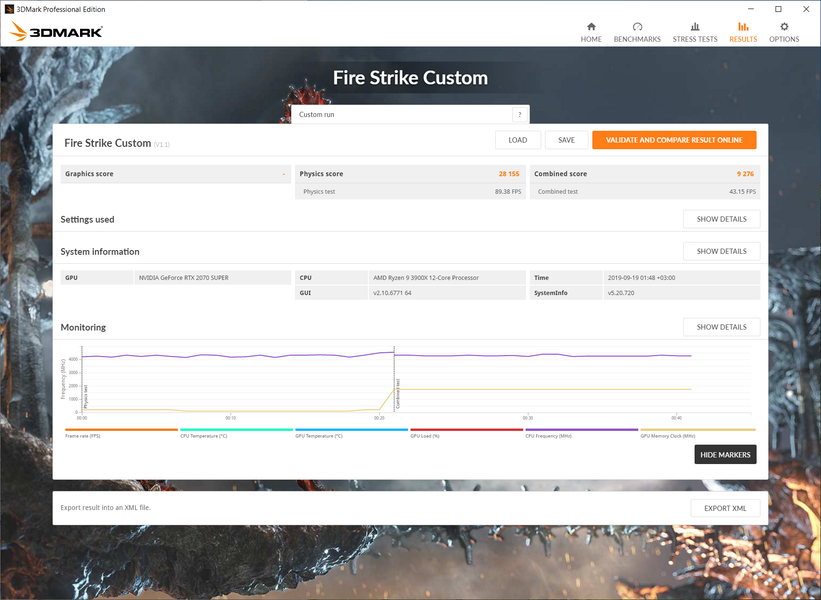Toggle GPU Temperature legend item
This screenshot has width=821, height=600.
pyautogui.click(x=351, y=433)
